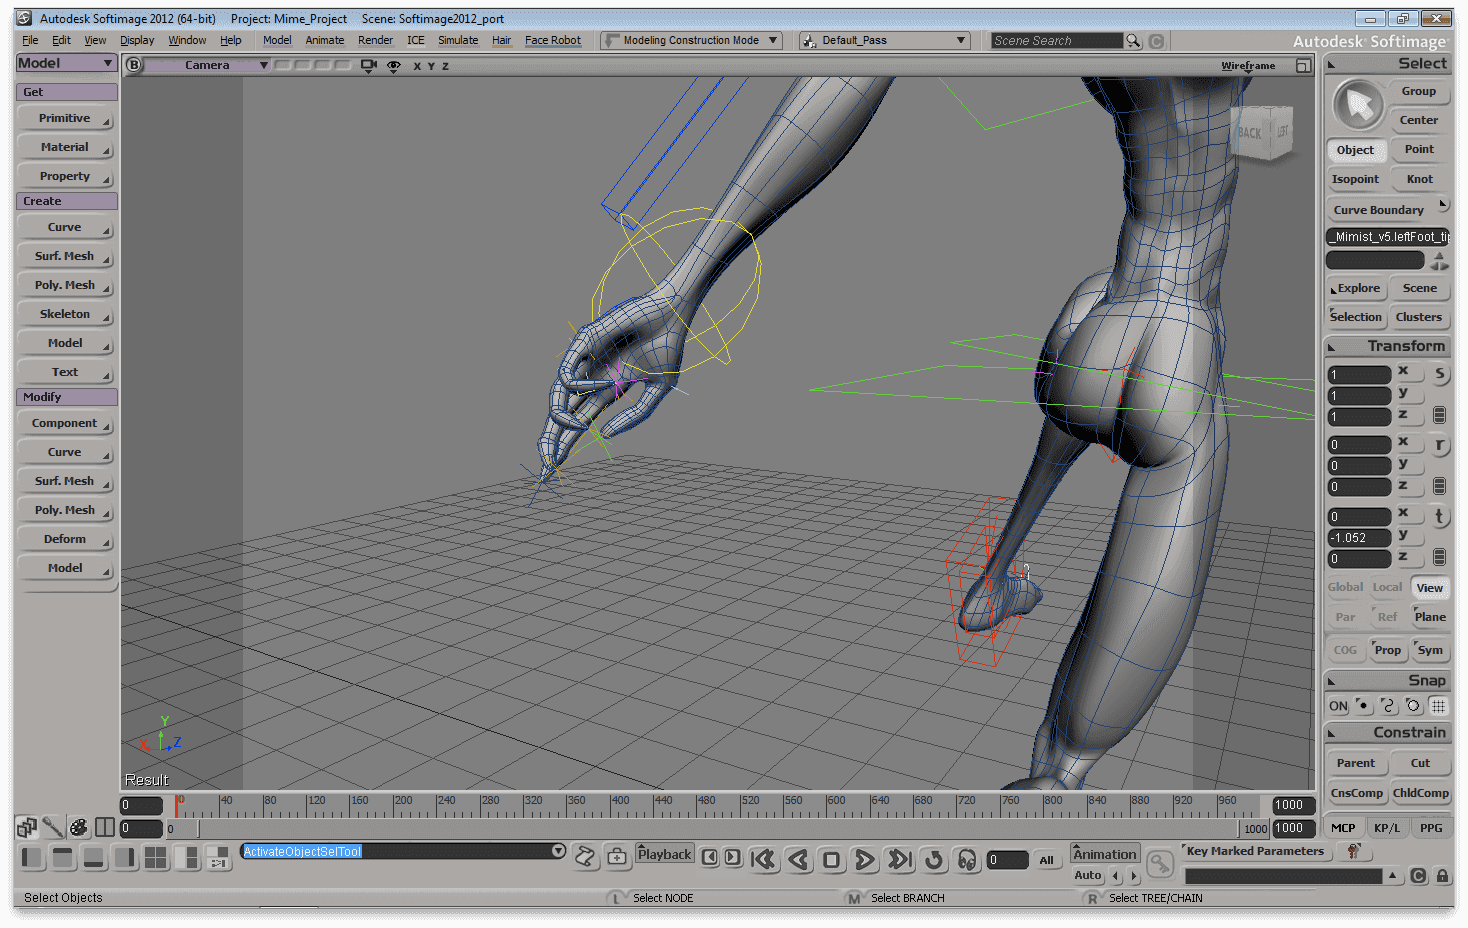Click the Deform button

pyautogui.click(x=65, y=539)
